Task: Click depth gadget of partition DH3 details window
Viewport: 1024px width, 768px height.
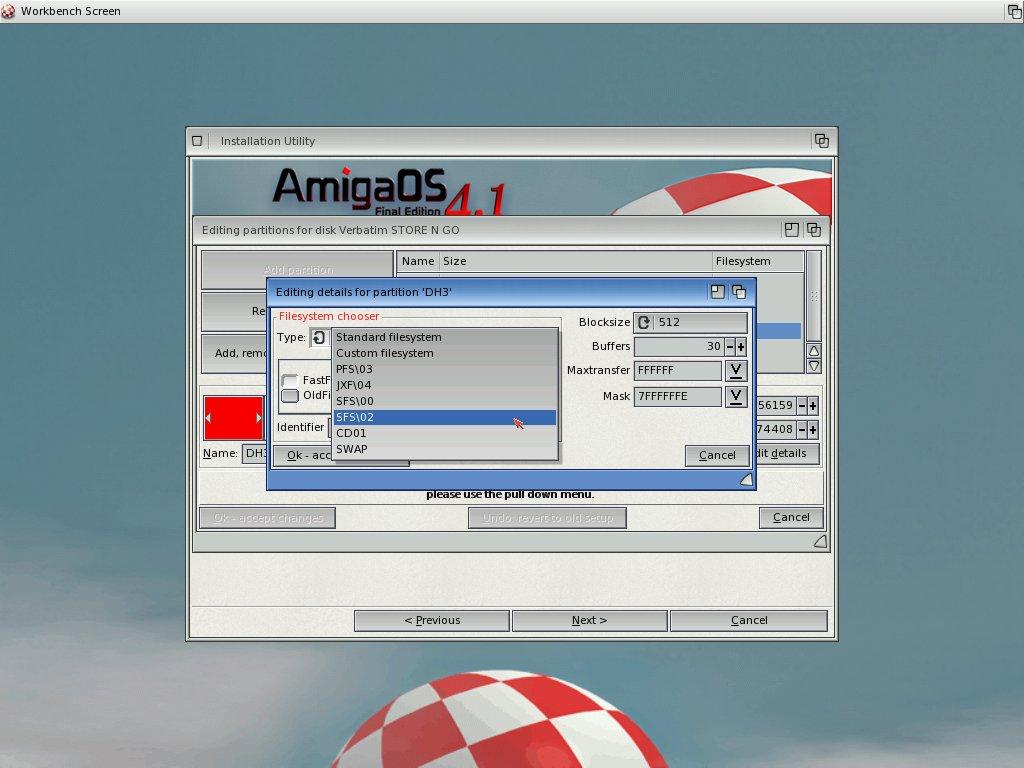Action: click(x=739, y=292)
